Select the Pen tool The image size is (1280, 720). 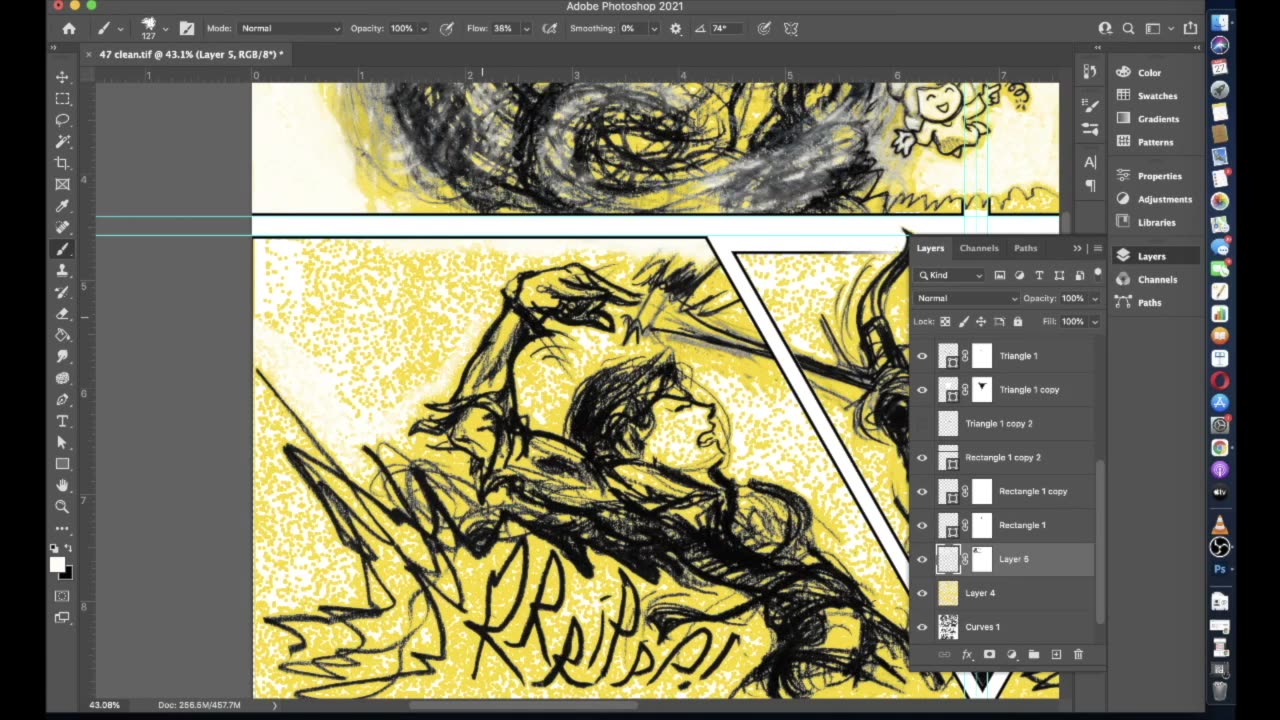[62, 399]
